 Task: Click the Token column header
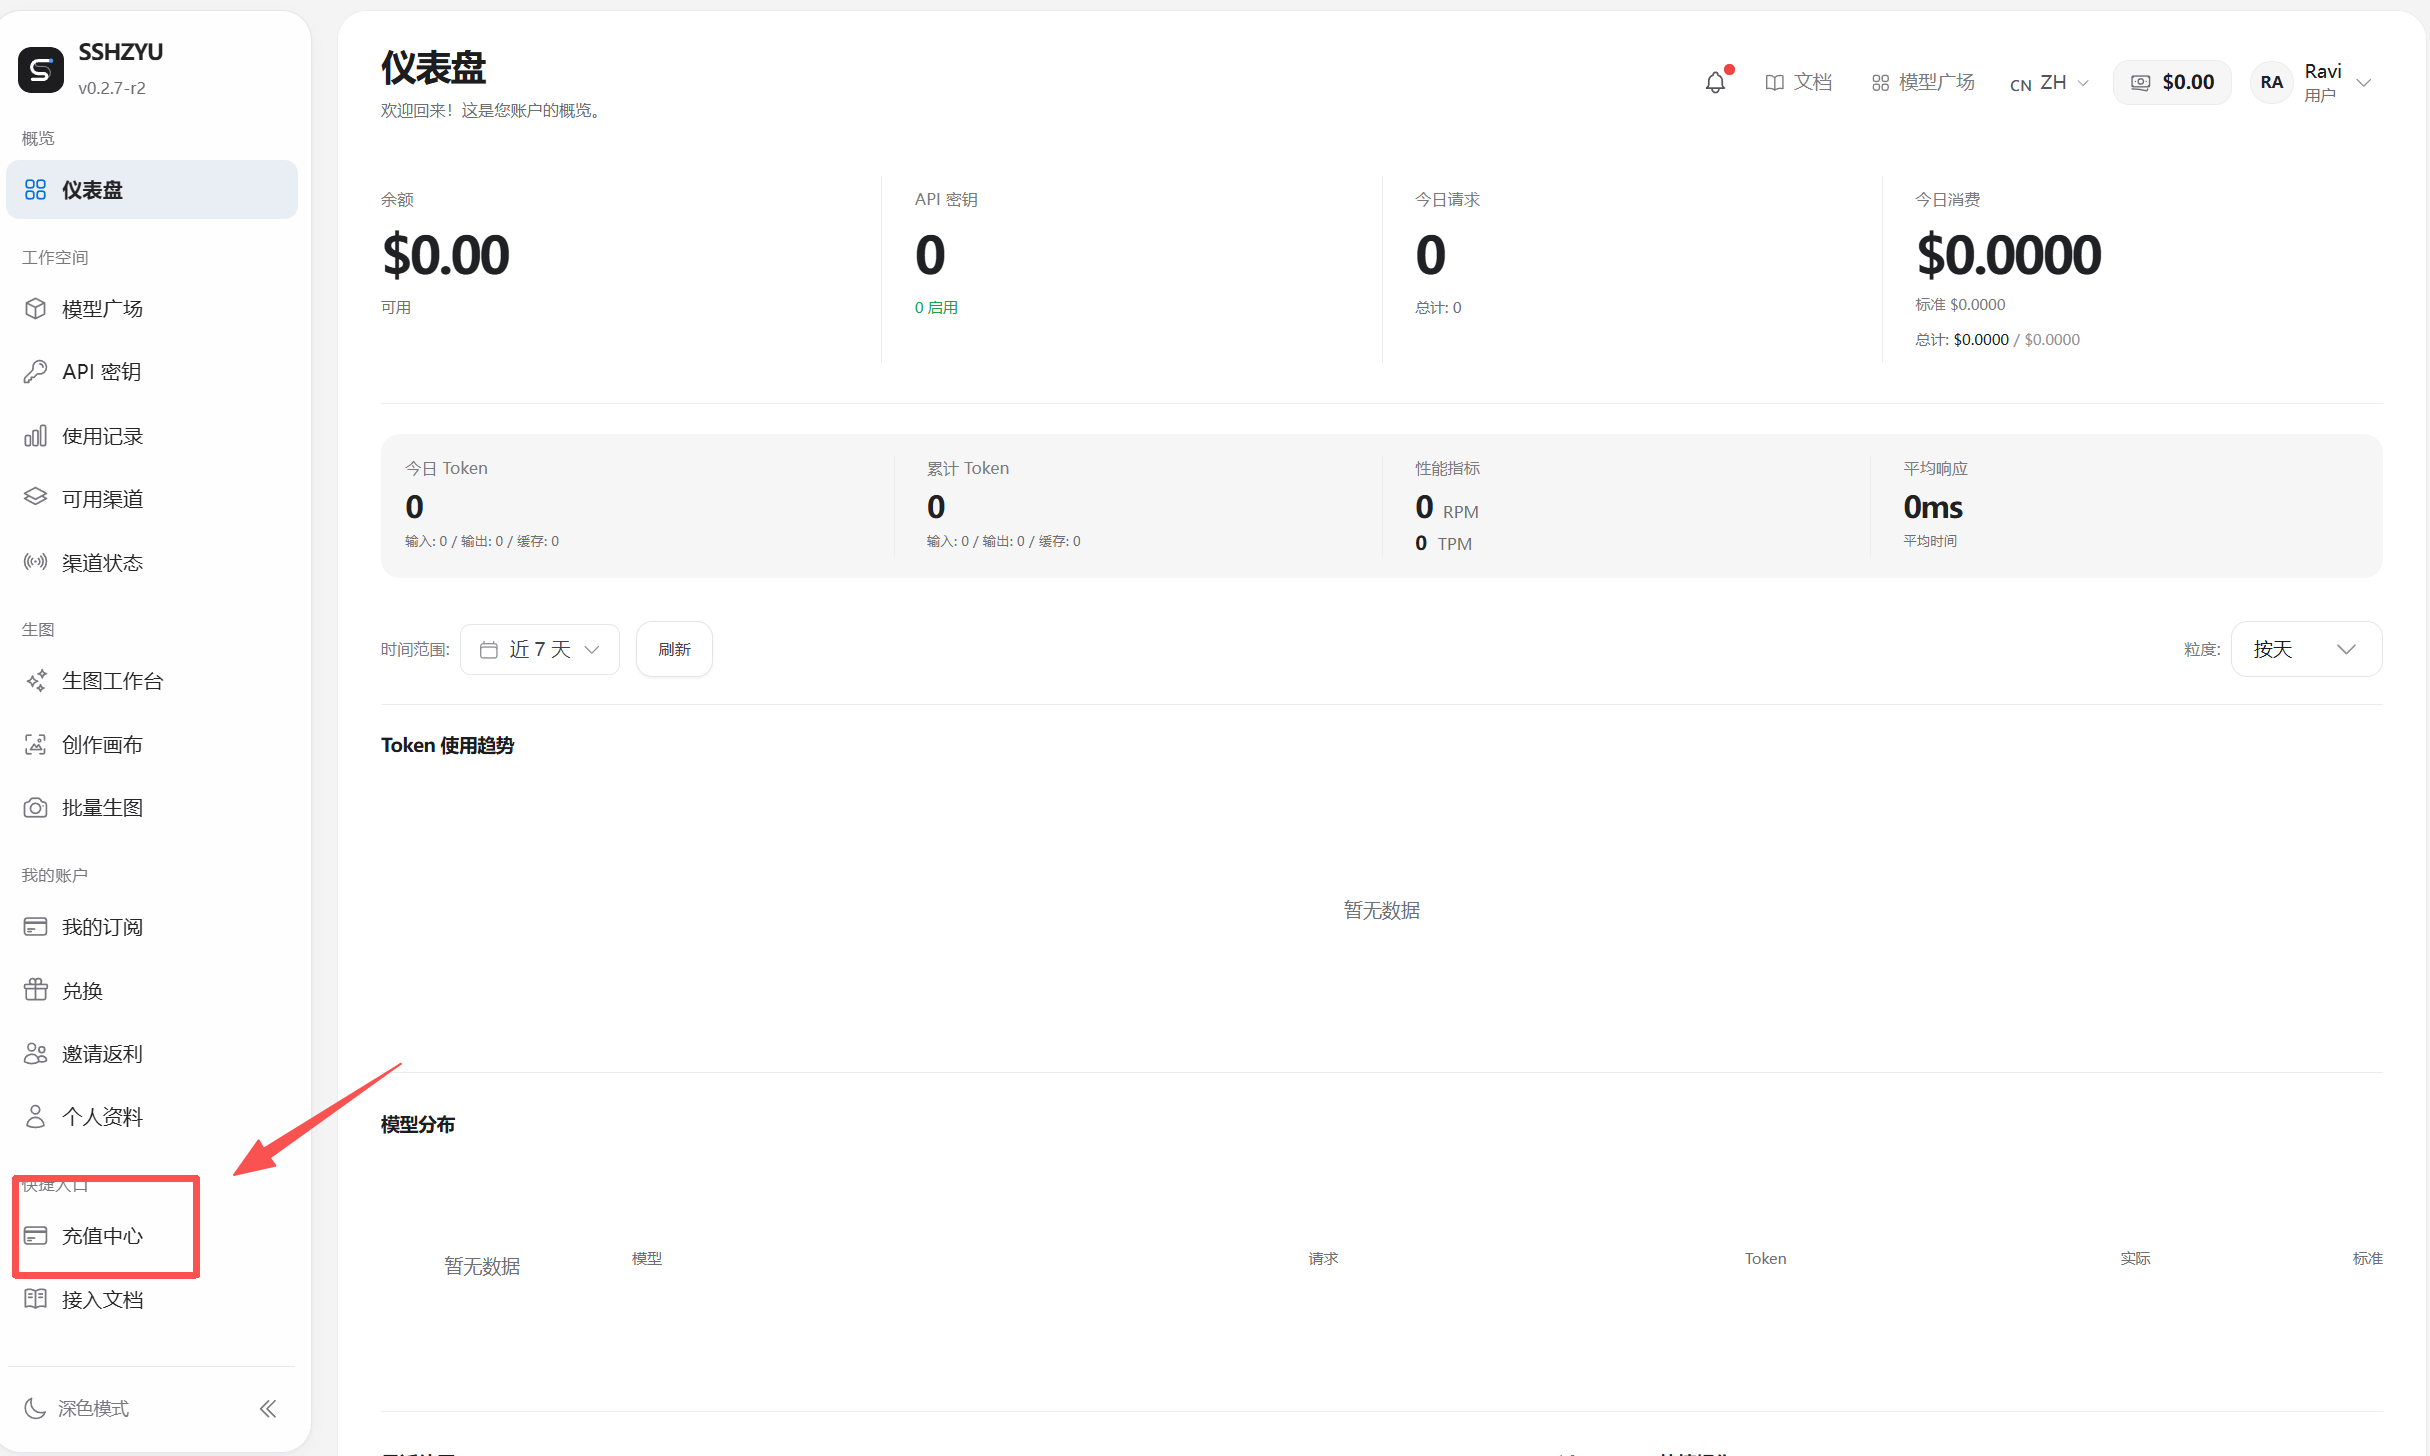[x=1765, y=1258]
